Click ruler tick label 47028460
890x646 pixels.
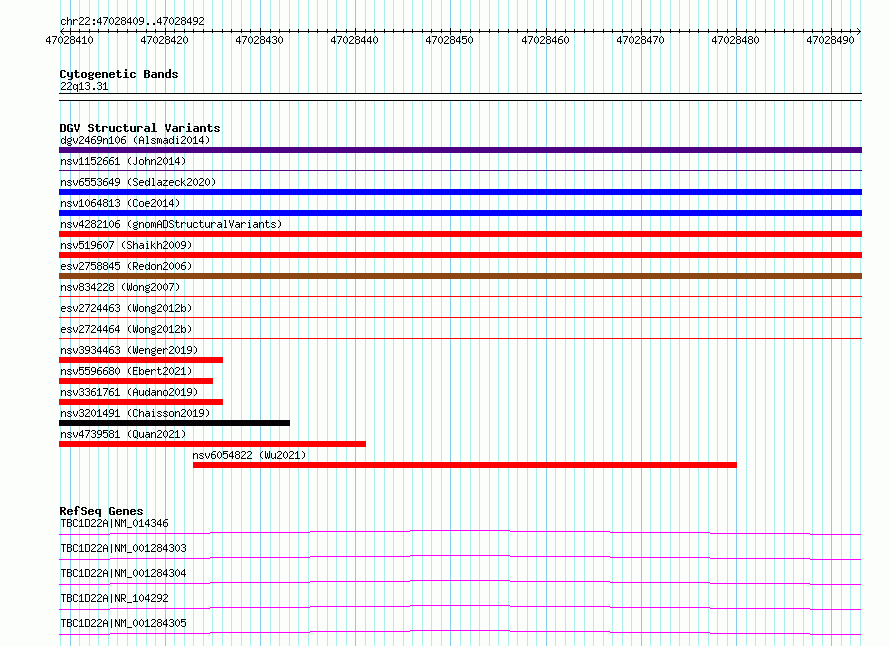pos(545,40)
